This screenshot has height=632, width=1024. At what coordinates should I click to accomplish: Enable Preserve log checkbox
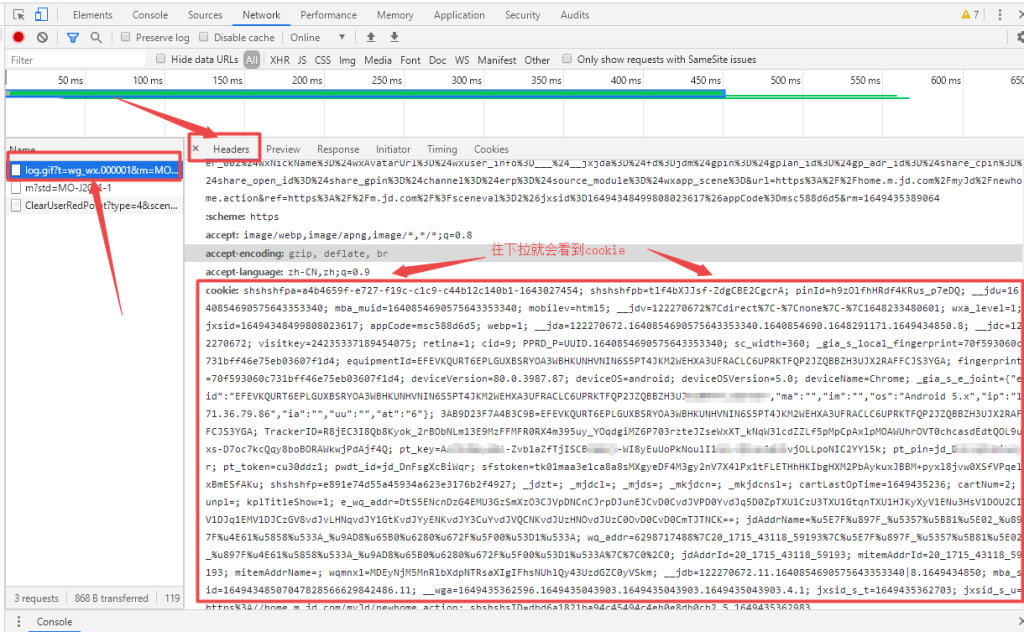(125, 37)
